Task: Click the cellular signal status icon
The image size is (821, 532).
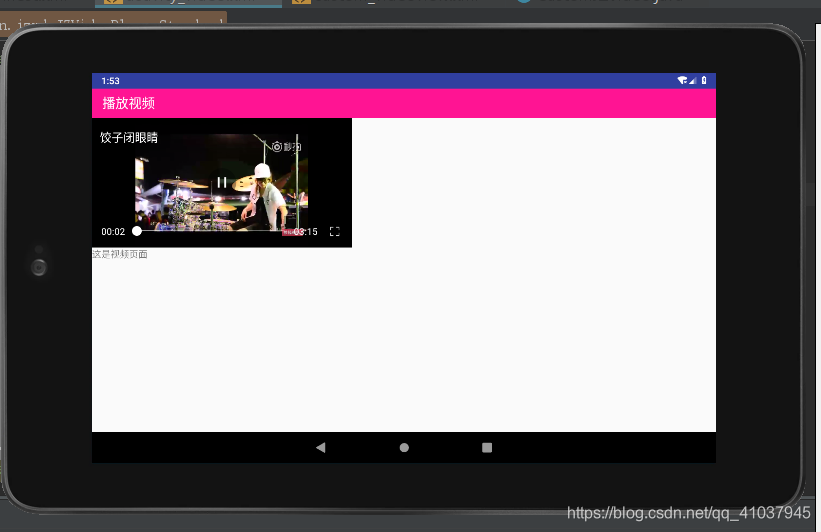Action: pyautogui.click(x=692, y=80)
